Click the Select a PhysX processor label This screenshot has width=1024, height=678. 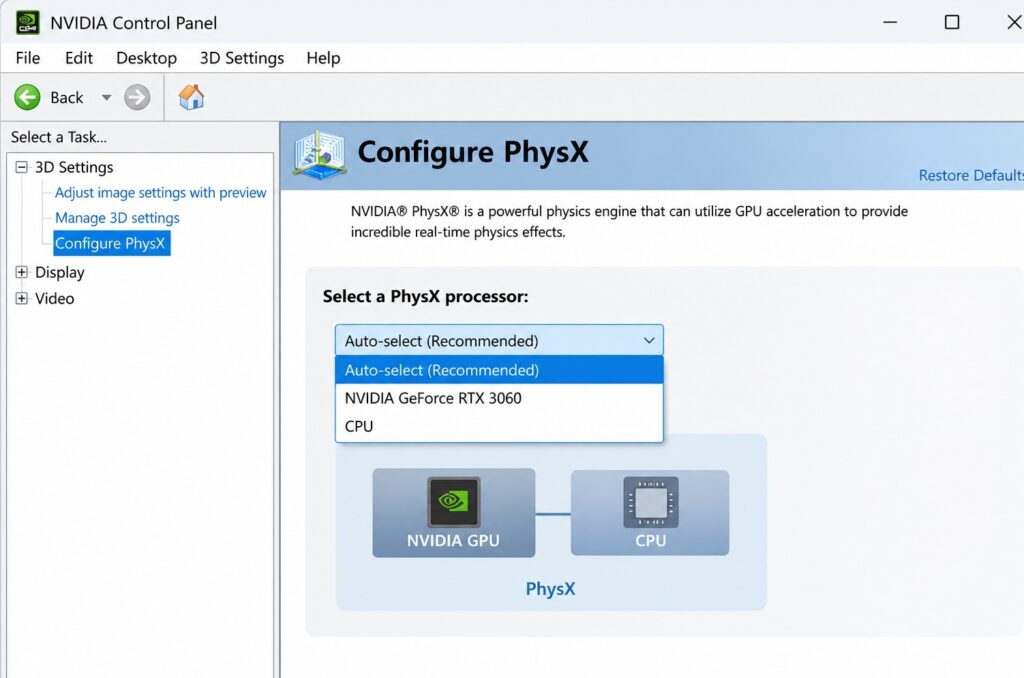[x=425, y=297]
